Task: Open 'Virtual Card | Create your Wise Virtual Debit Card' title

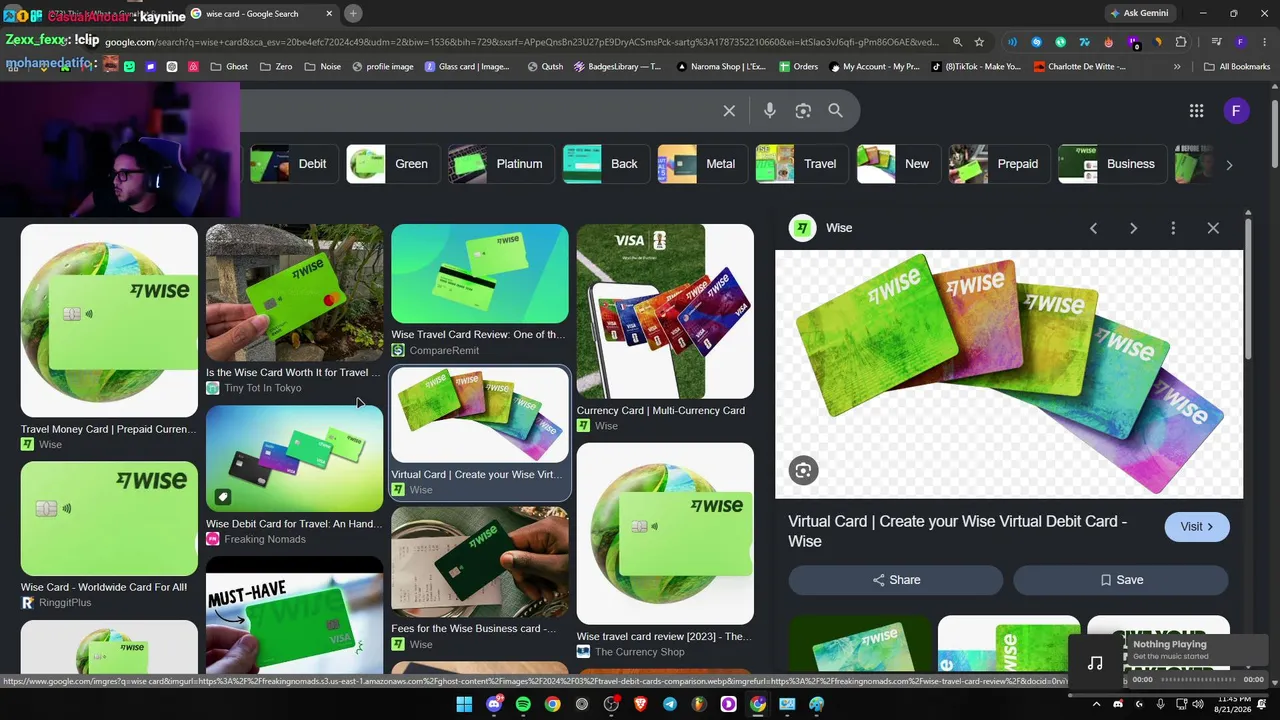Action: coord(957,531)
